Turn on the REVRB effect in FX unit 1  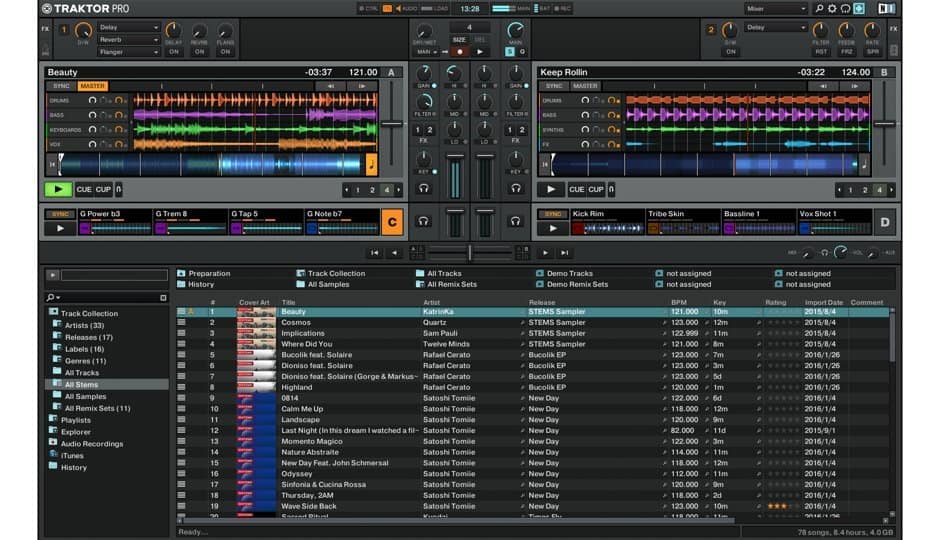pyautogui.click(x=199, y=52)
